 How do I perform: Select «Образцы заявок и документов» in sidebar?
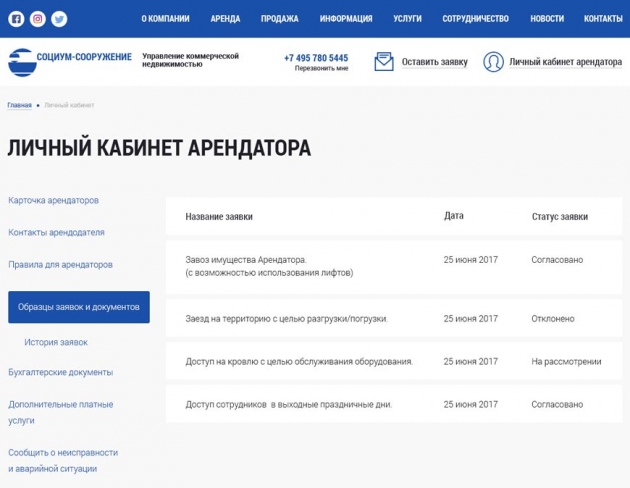(79, 307)
